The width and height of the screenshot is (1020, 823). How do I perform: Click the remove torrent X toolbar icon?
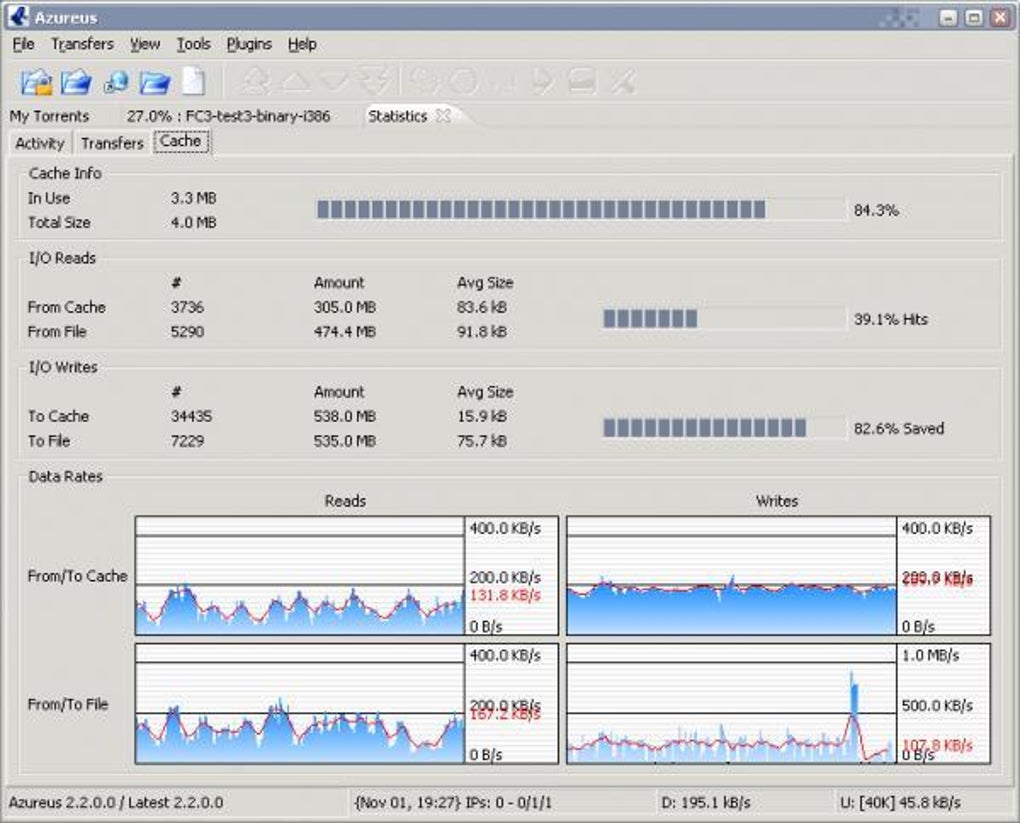coord(623,81)
